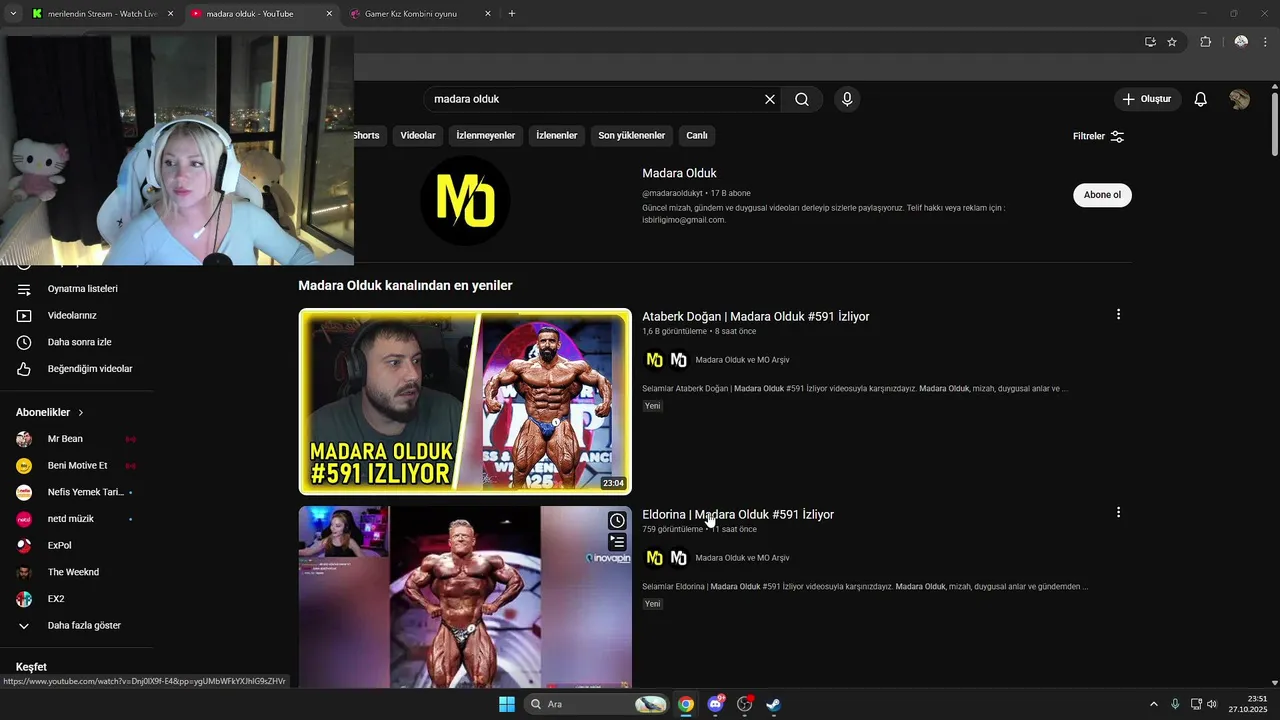Image resolution: width=1280 pixels, height=720 pixels.
Task: Open Beğendiğim videolar in sidebar
Action: (x=90, y=369)
